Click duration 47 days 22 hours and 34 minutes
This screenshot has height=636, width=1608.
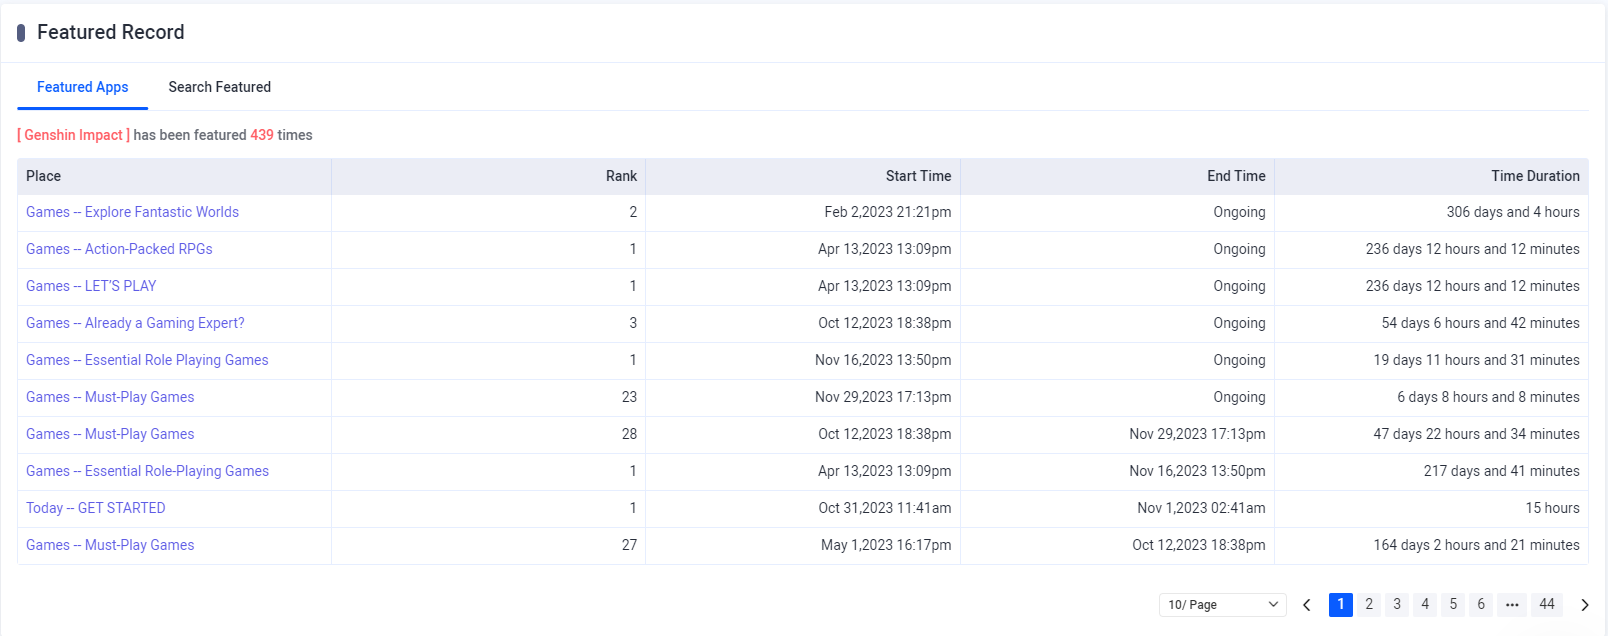tap(1477, 434)
